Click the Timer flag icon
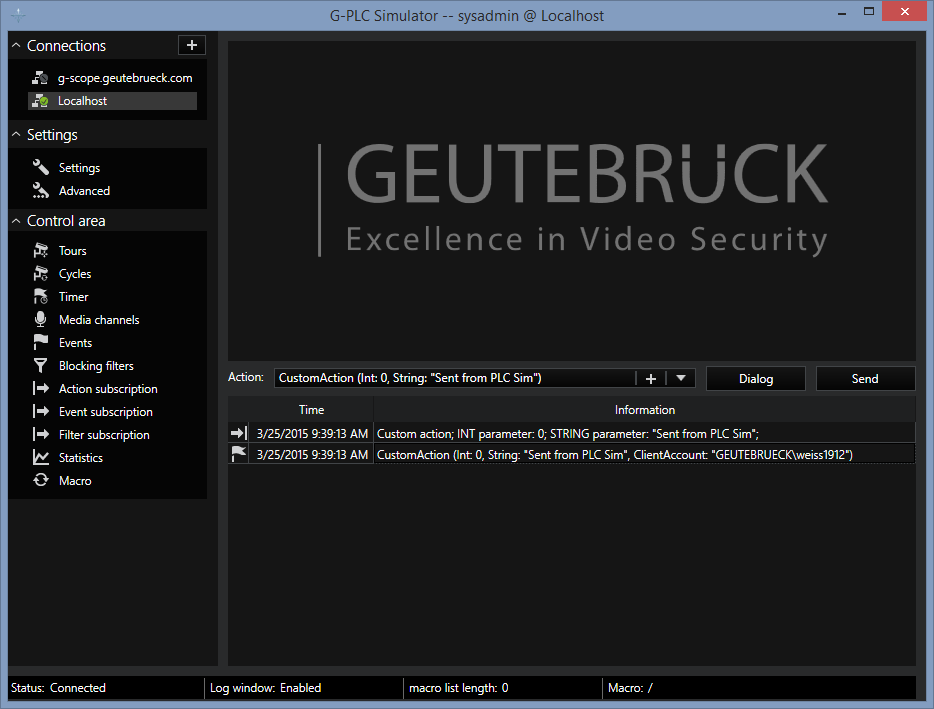934x709 pixels. point(41,296)
